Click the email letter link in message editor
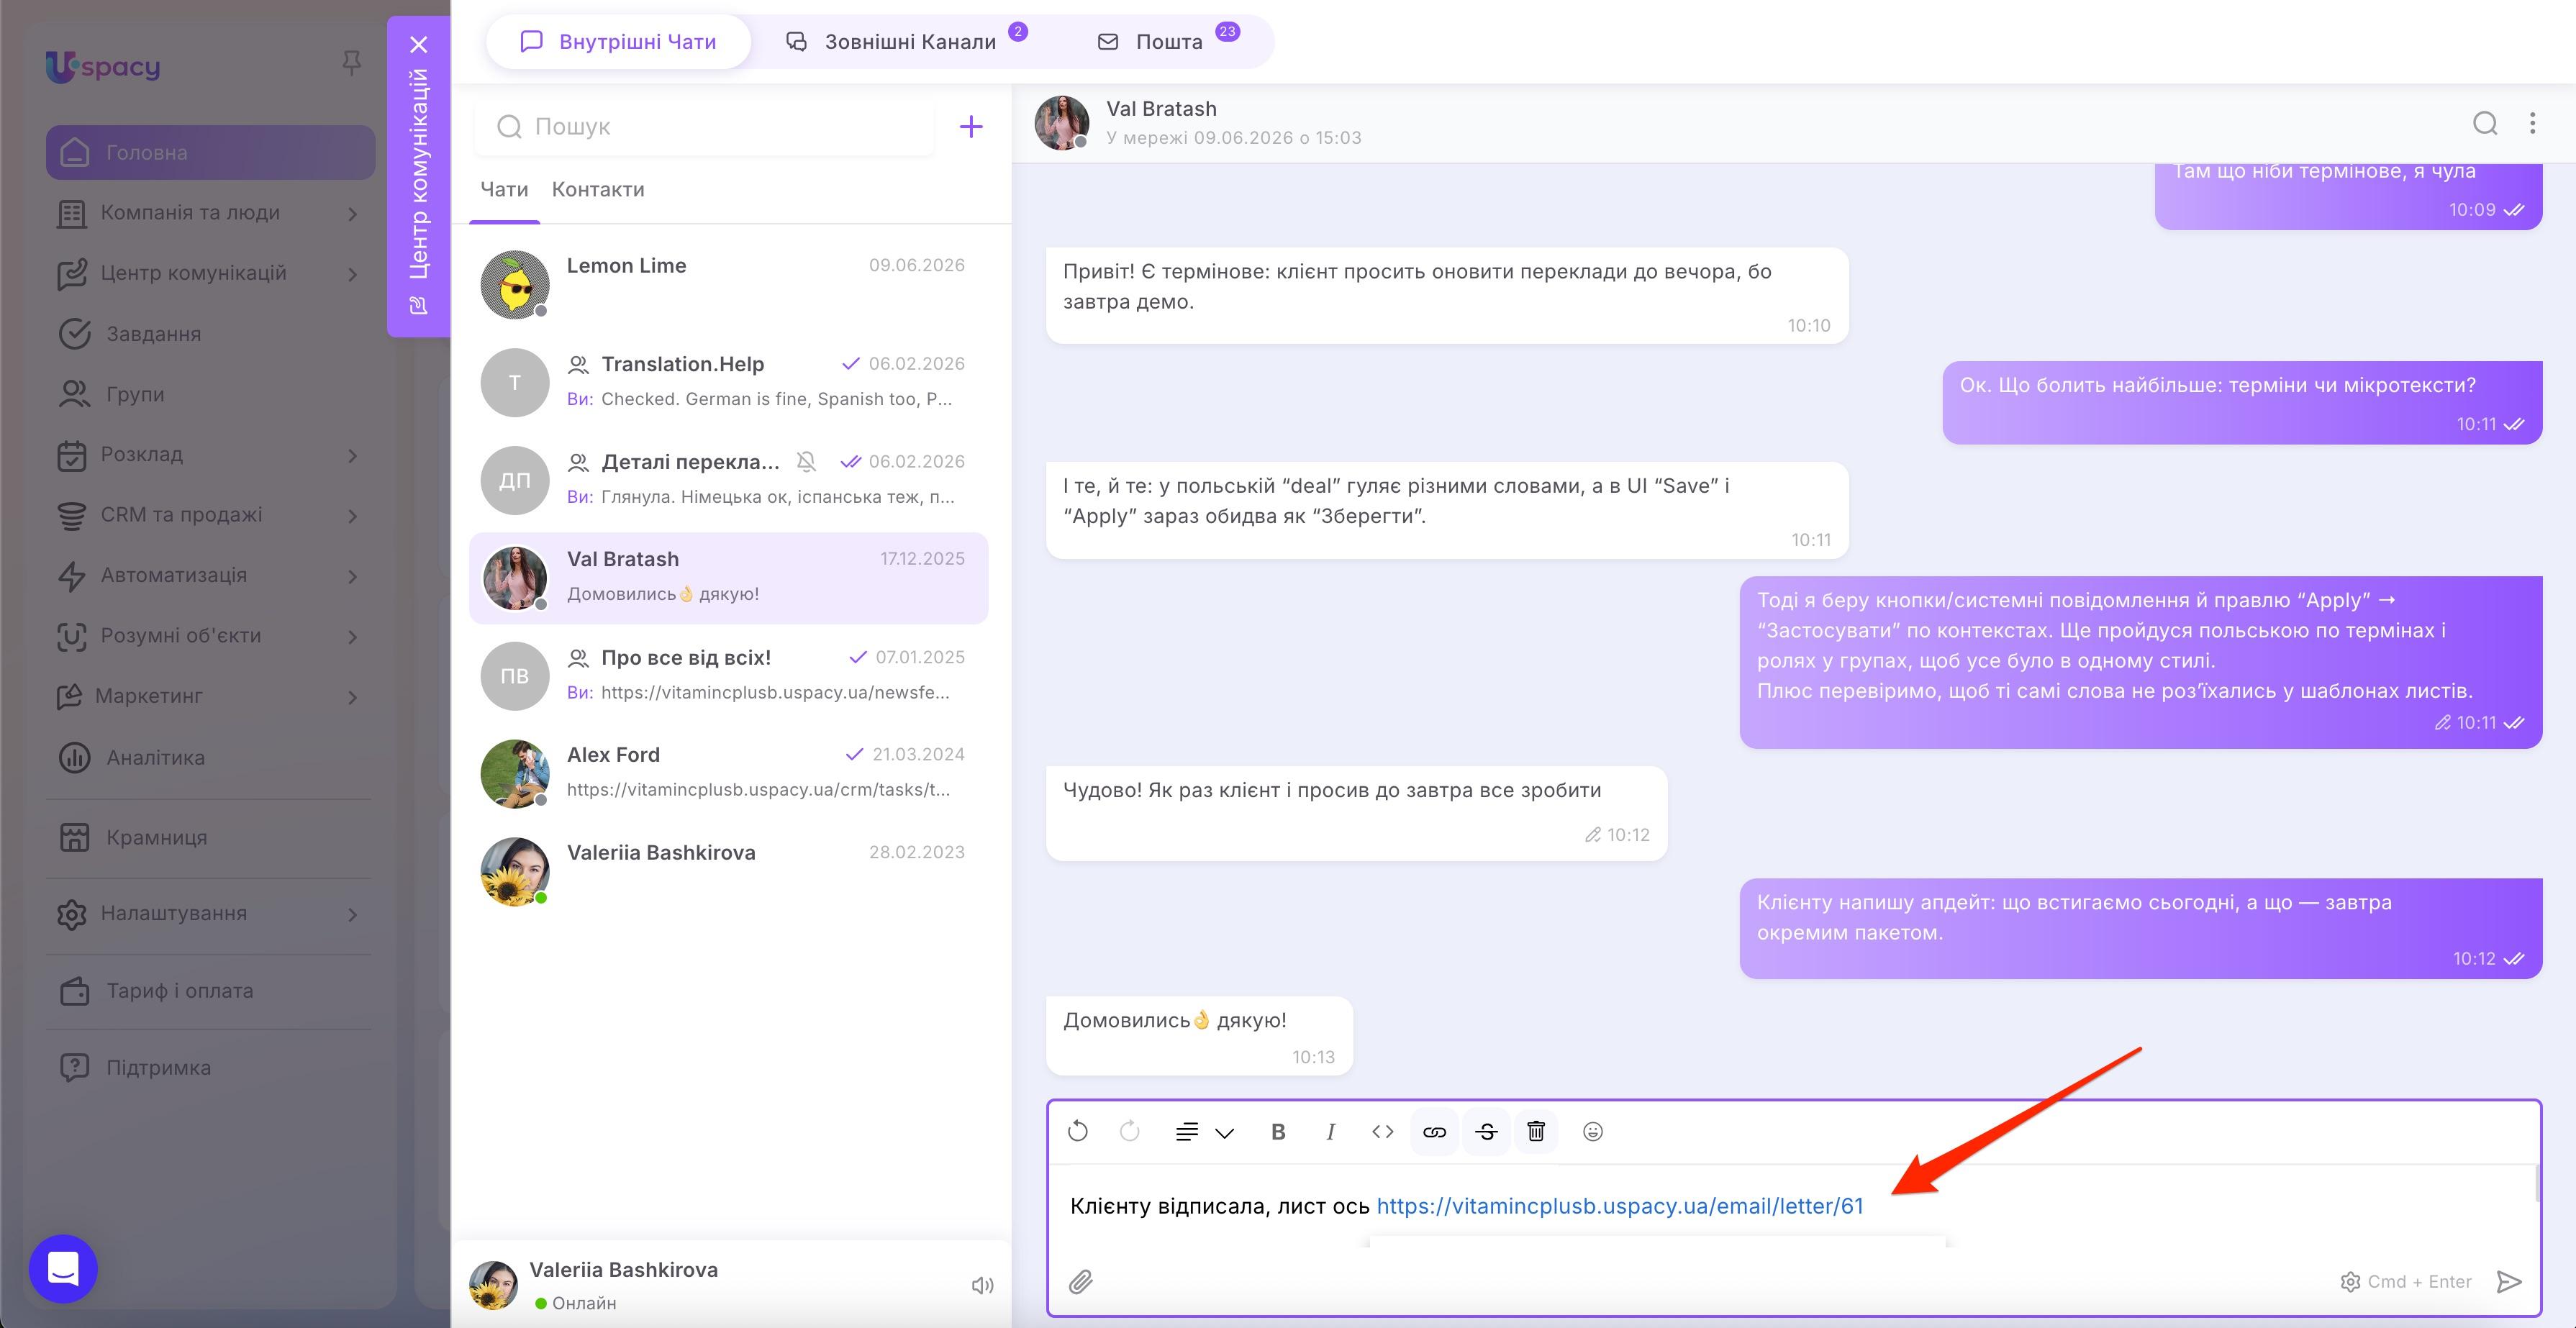Viewport: 2576px width, 1328px height. pos(1620,1206)
